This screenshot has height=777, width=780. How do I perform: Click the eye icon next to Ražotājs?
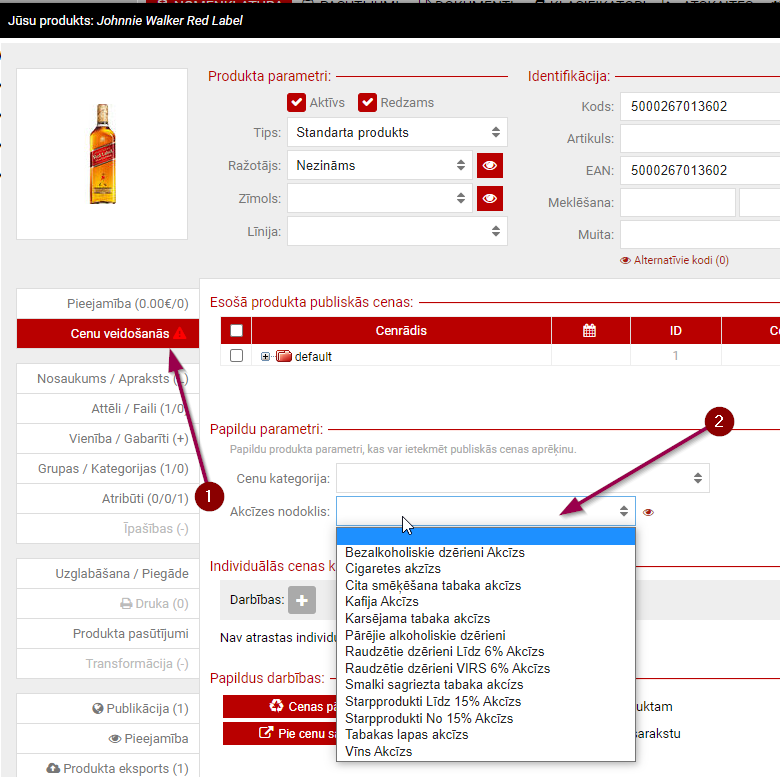coord(489,165)
